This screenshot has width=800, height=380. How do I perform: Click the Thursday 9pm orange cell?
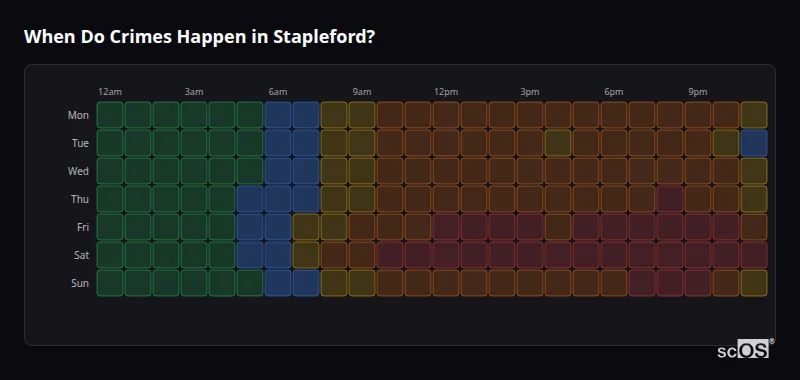(x=698, y=199)
